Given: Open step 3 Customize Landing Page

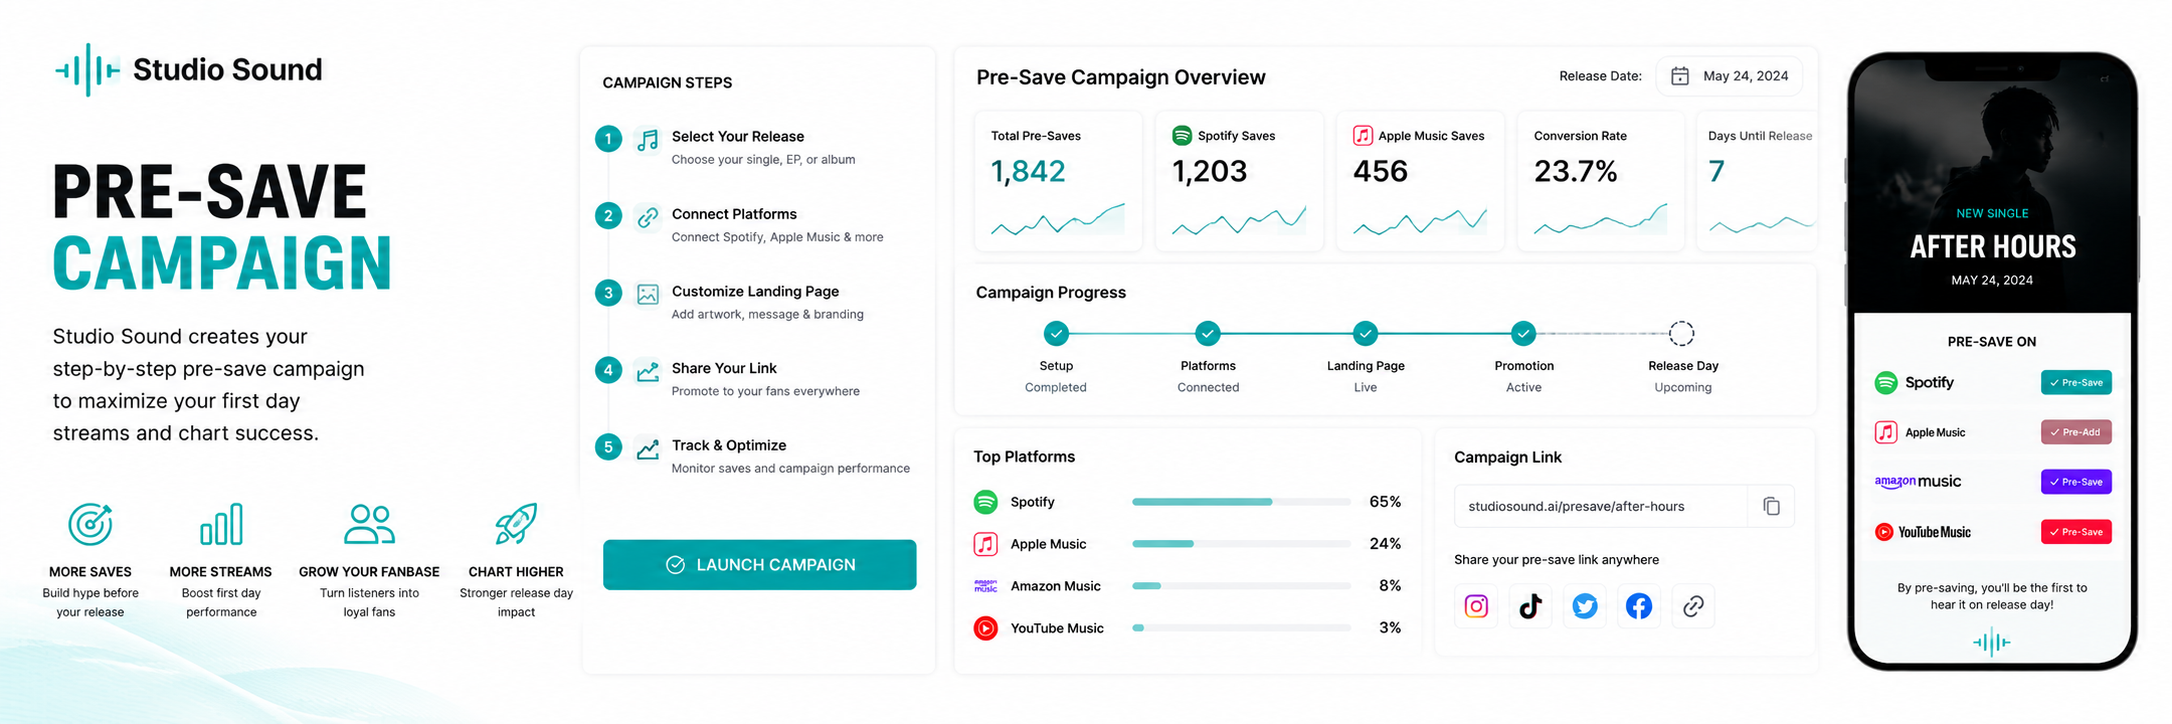Looking at the screenshot, I should (x=755, y=302).
